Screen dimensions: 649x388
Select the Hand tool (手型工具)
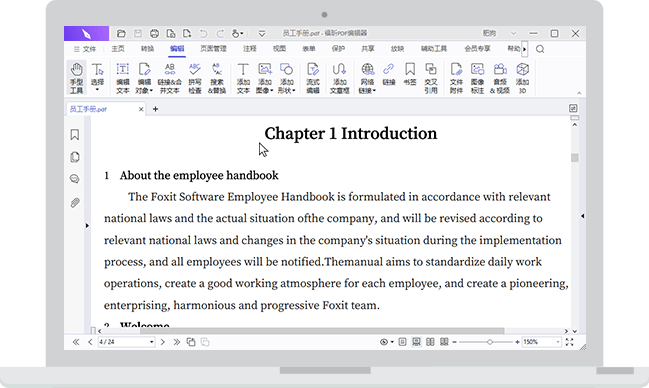tap(77, 78)
